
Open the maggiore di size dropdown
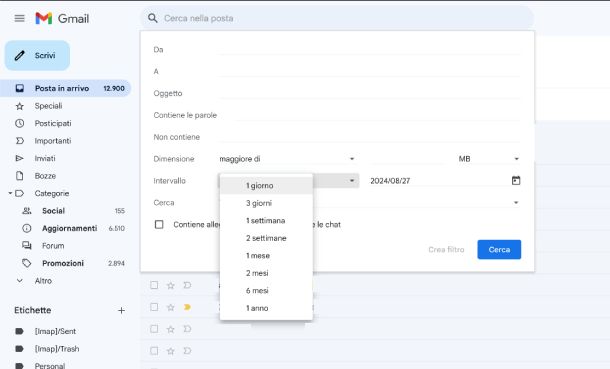287,159
